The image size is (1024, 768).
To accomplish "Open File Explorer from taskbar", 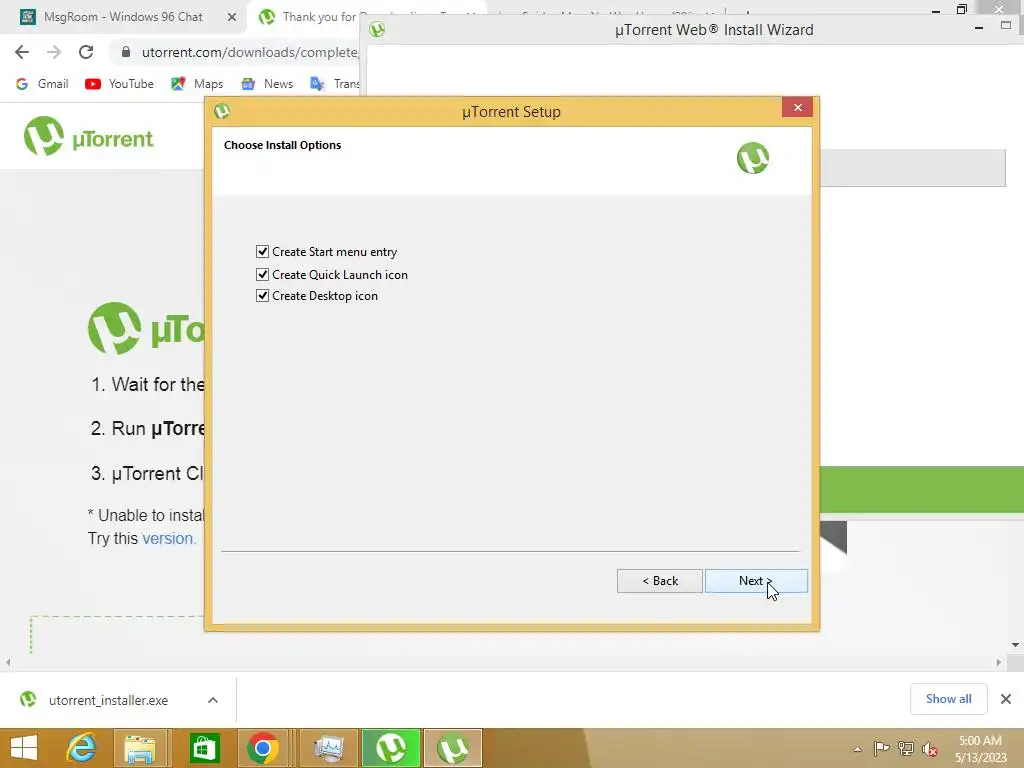I will click(140, 748).
